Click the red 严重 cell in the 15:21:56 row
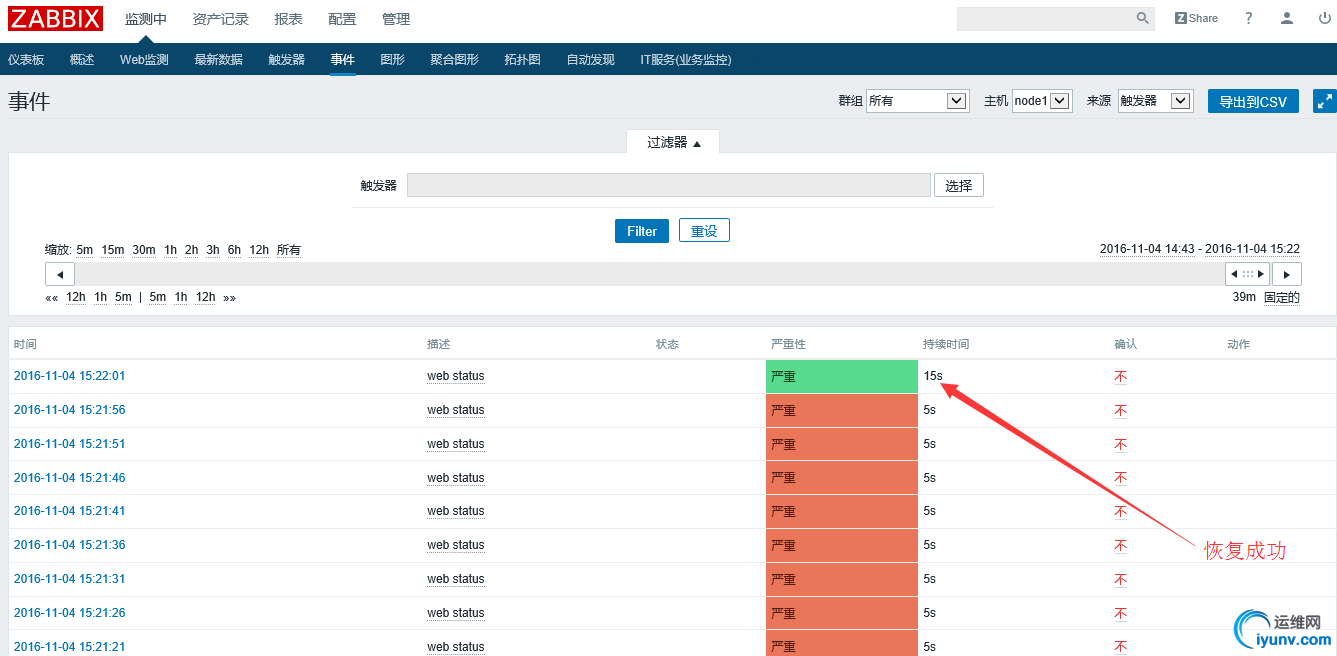Image resolution: width=1337 pixels, height=656 pixels. pos(842,410)
